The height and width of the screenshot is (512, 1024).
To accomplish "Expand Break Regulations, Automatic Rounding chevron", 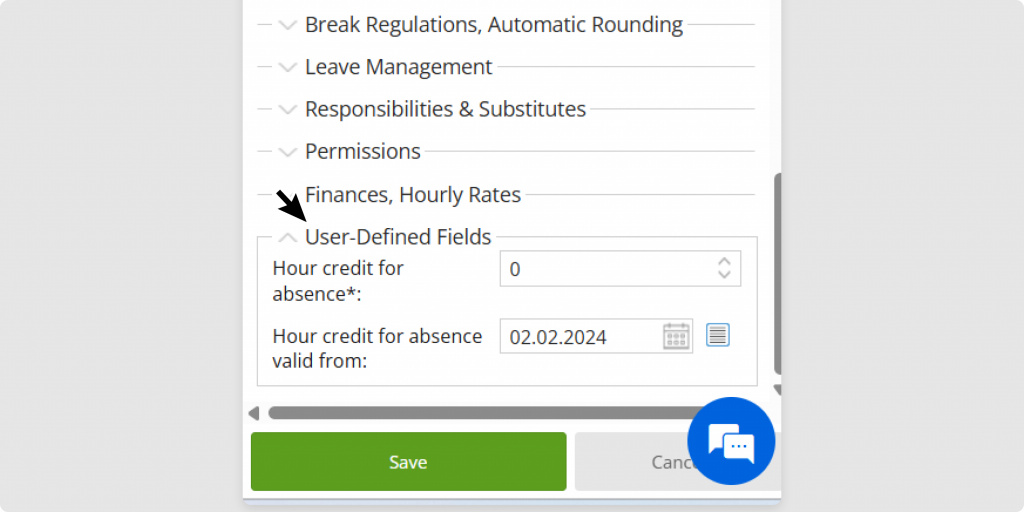I will pyautogui.click(x=288, y=25).
